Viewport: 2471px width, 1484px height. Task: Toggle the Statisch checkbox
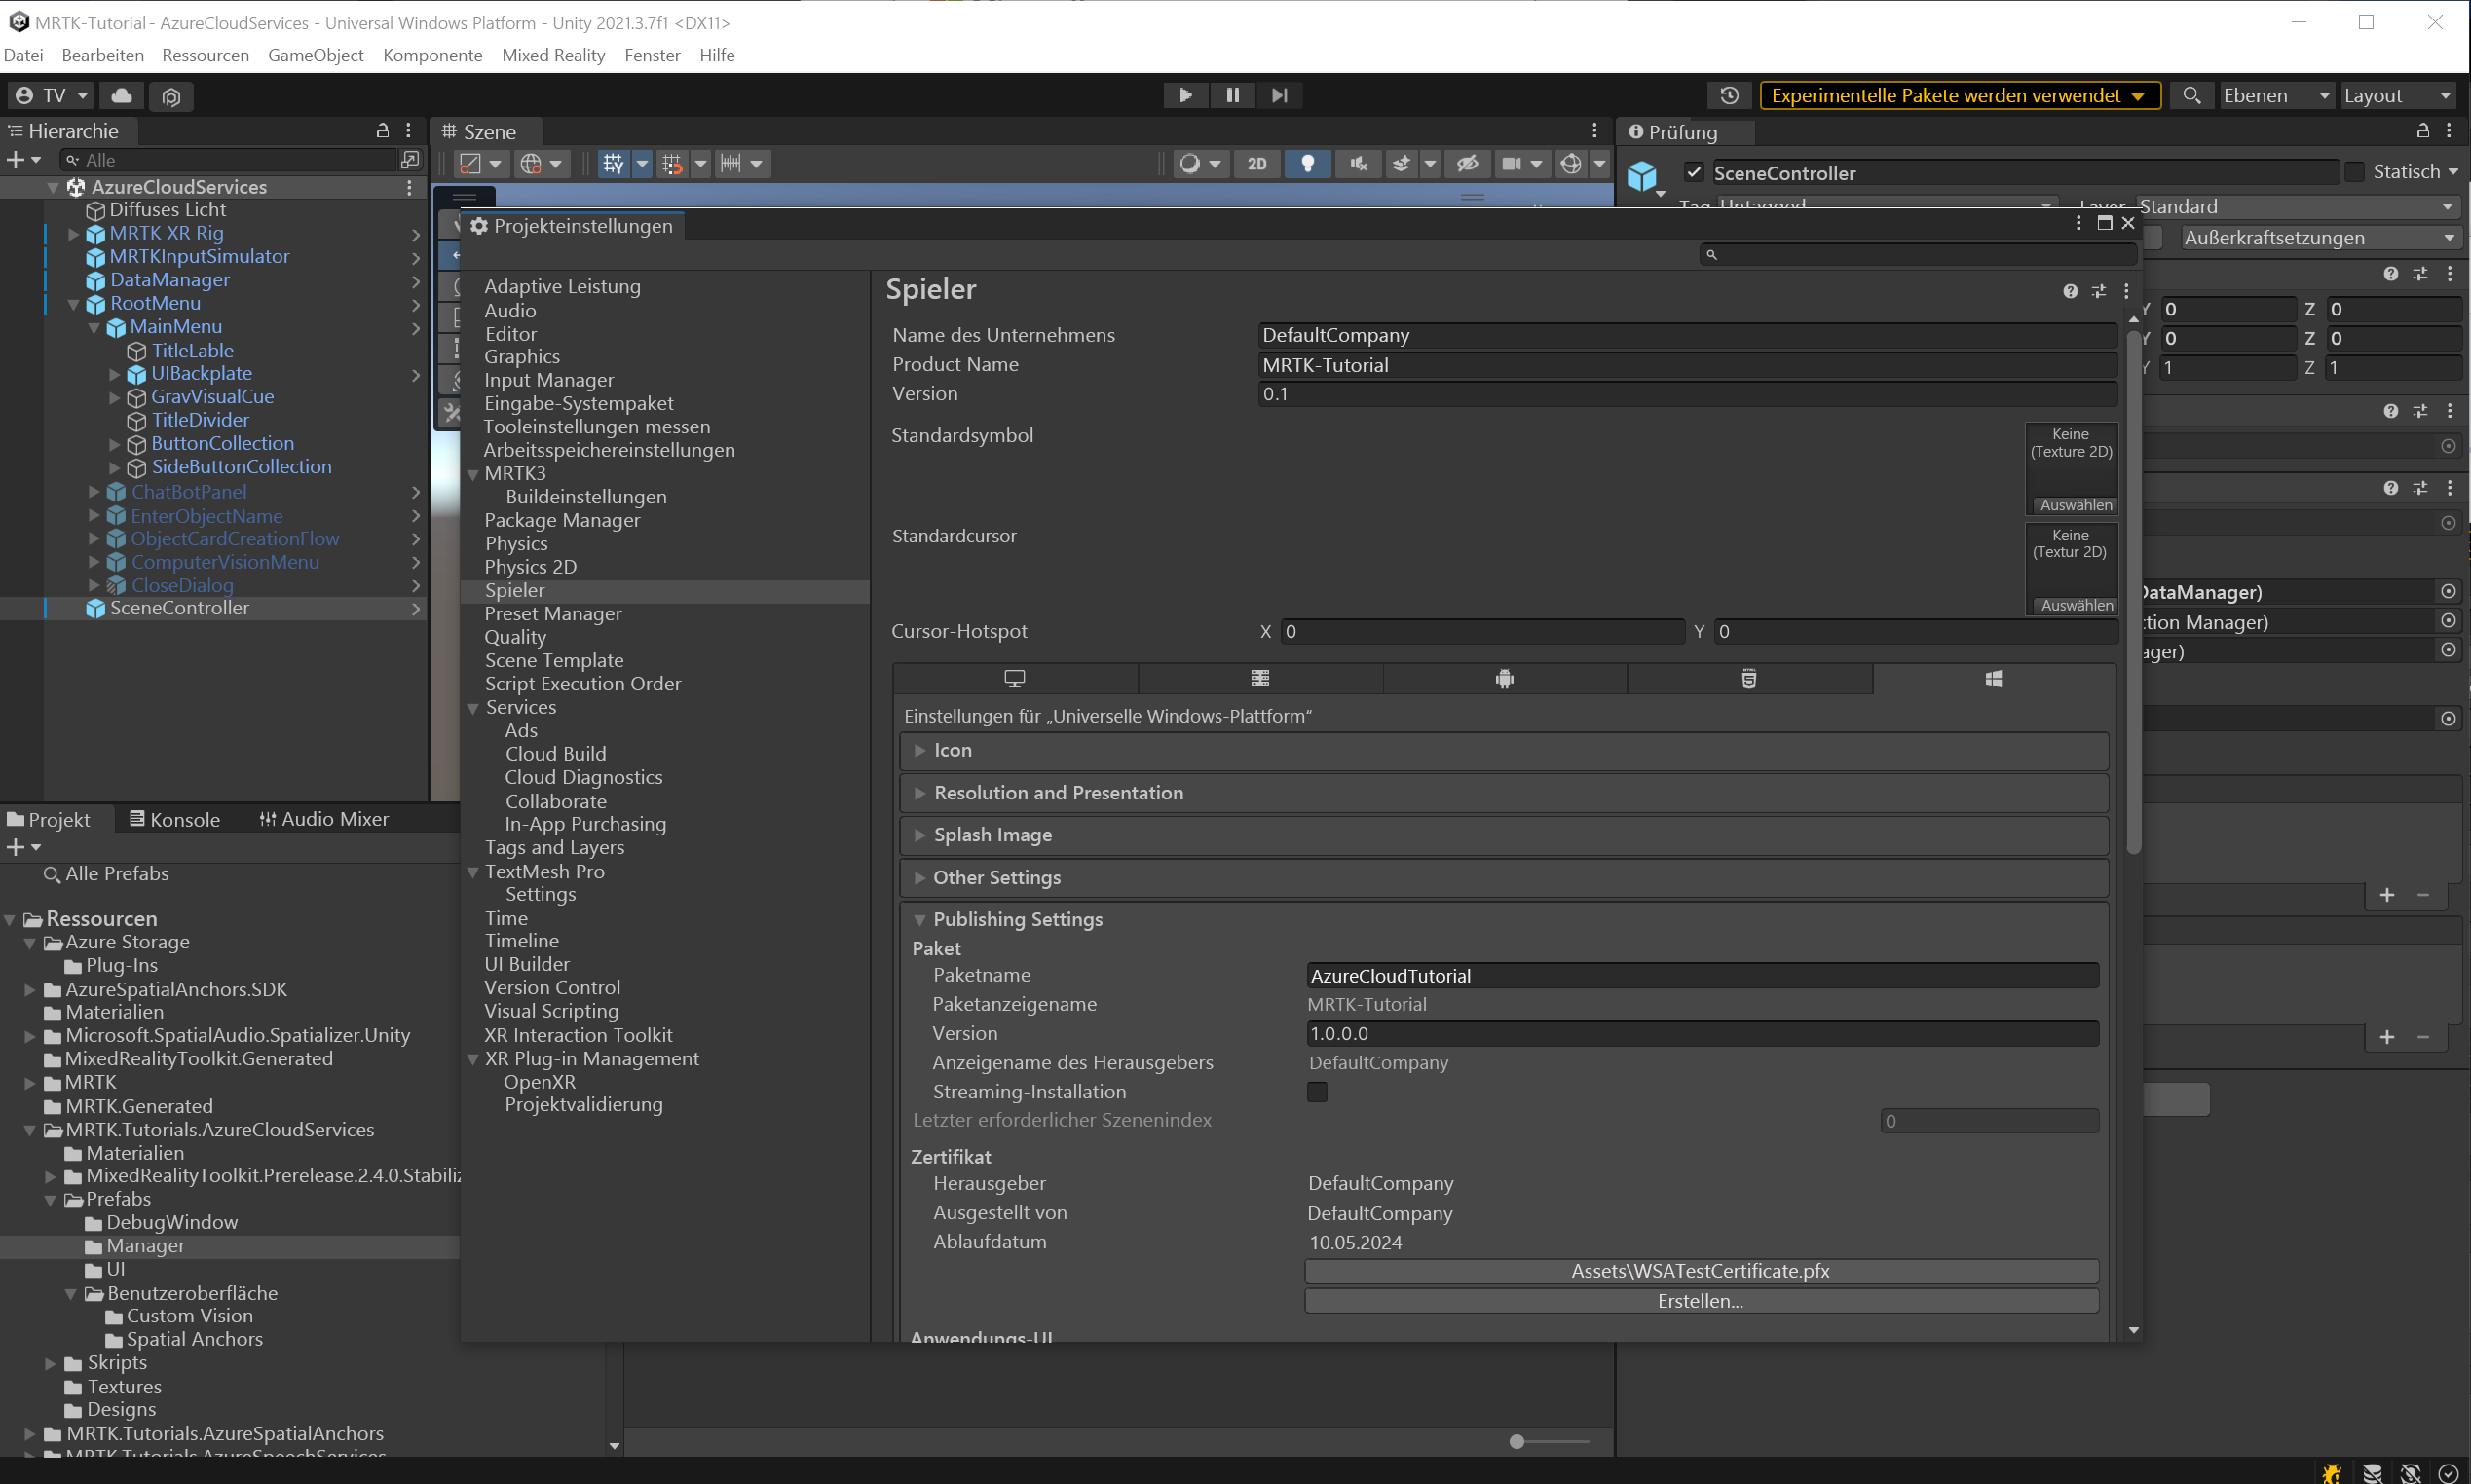click(2355, 172)
